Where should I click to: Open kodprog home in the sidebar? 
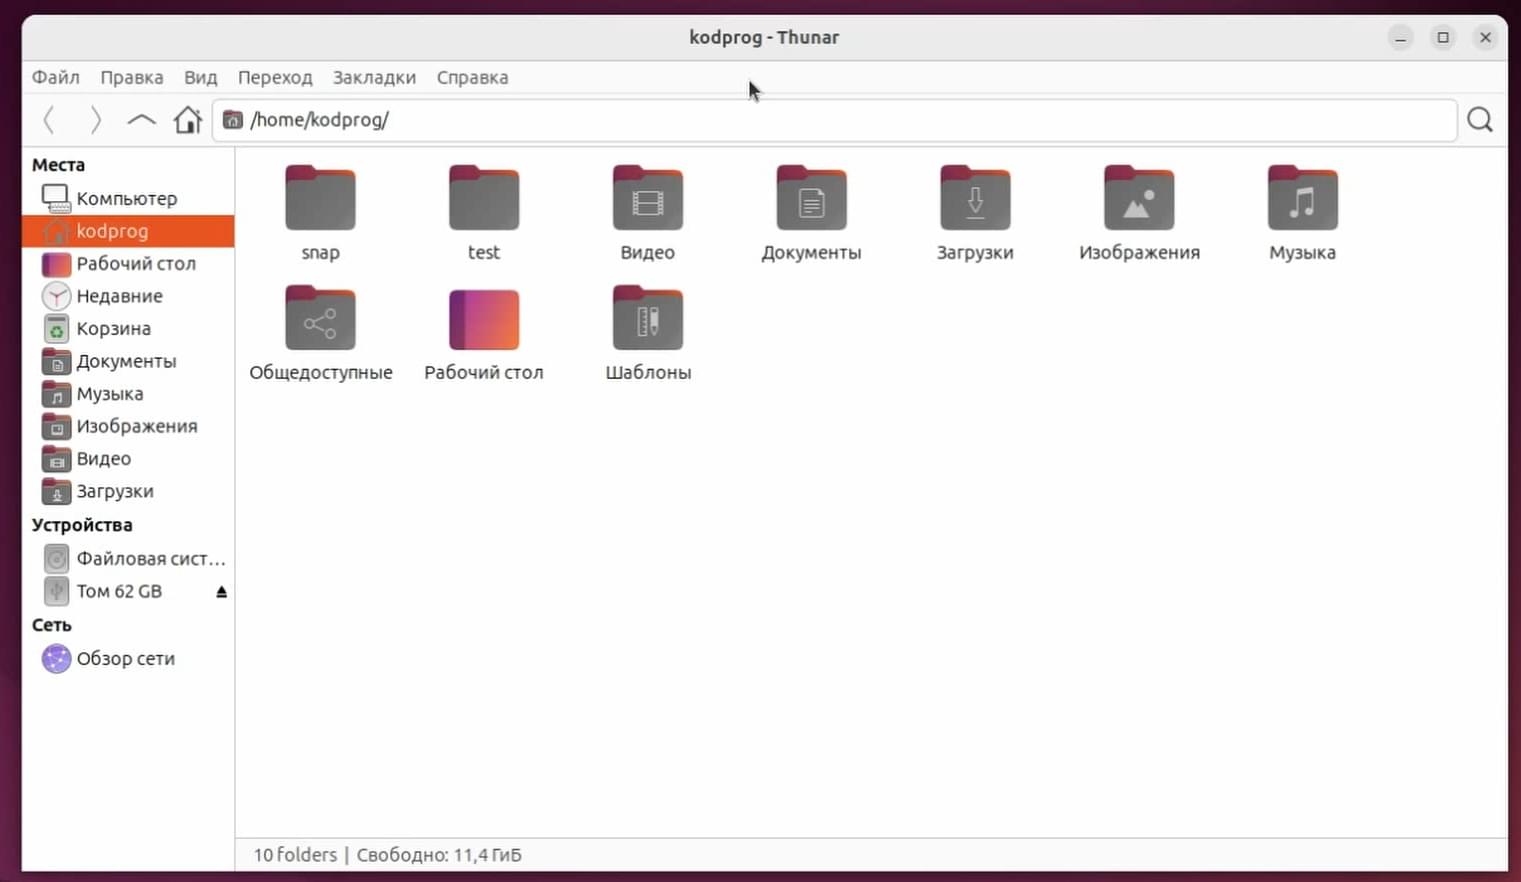pos(128,231)
